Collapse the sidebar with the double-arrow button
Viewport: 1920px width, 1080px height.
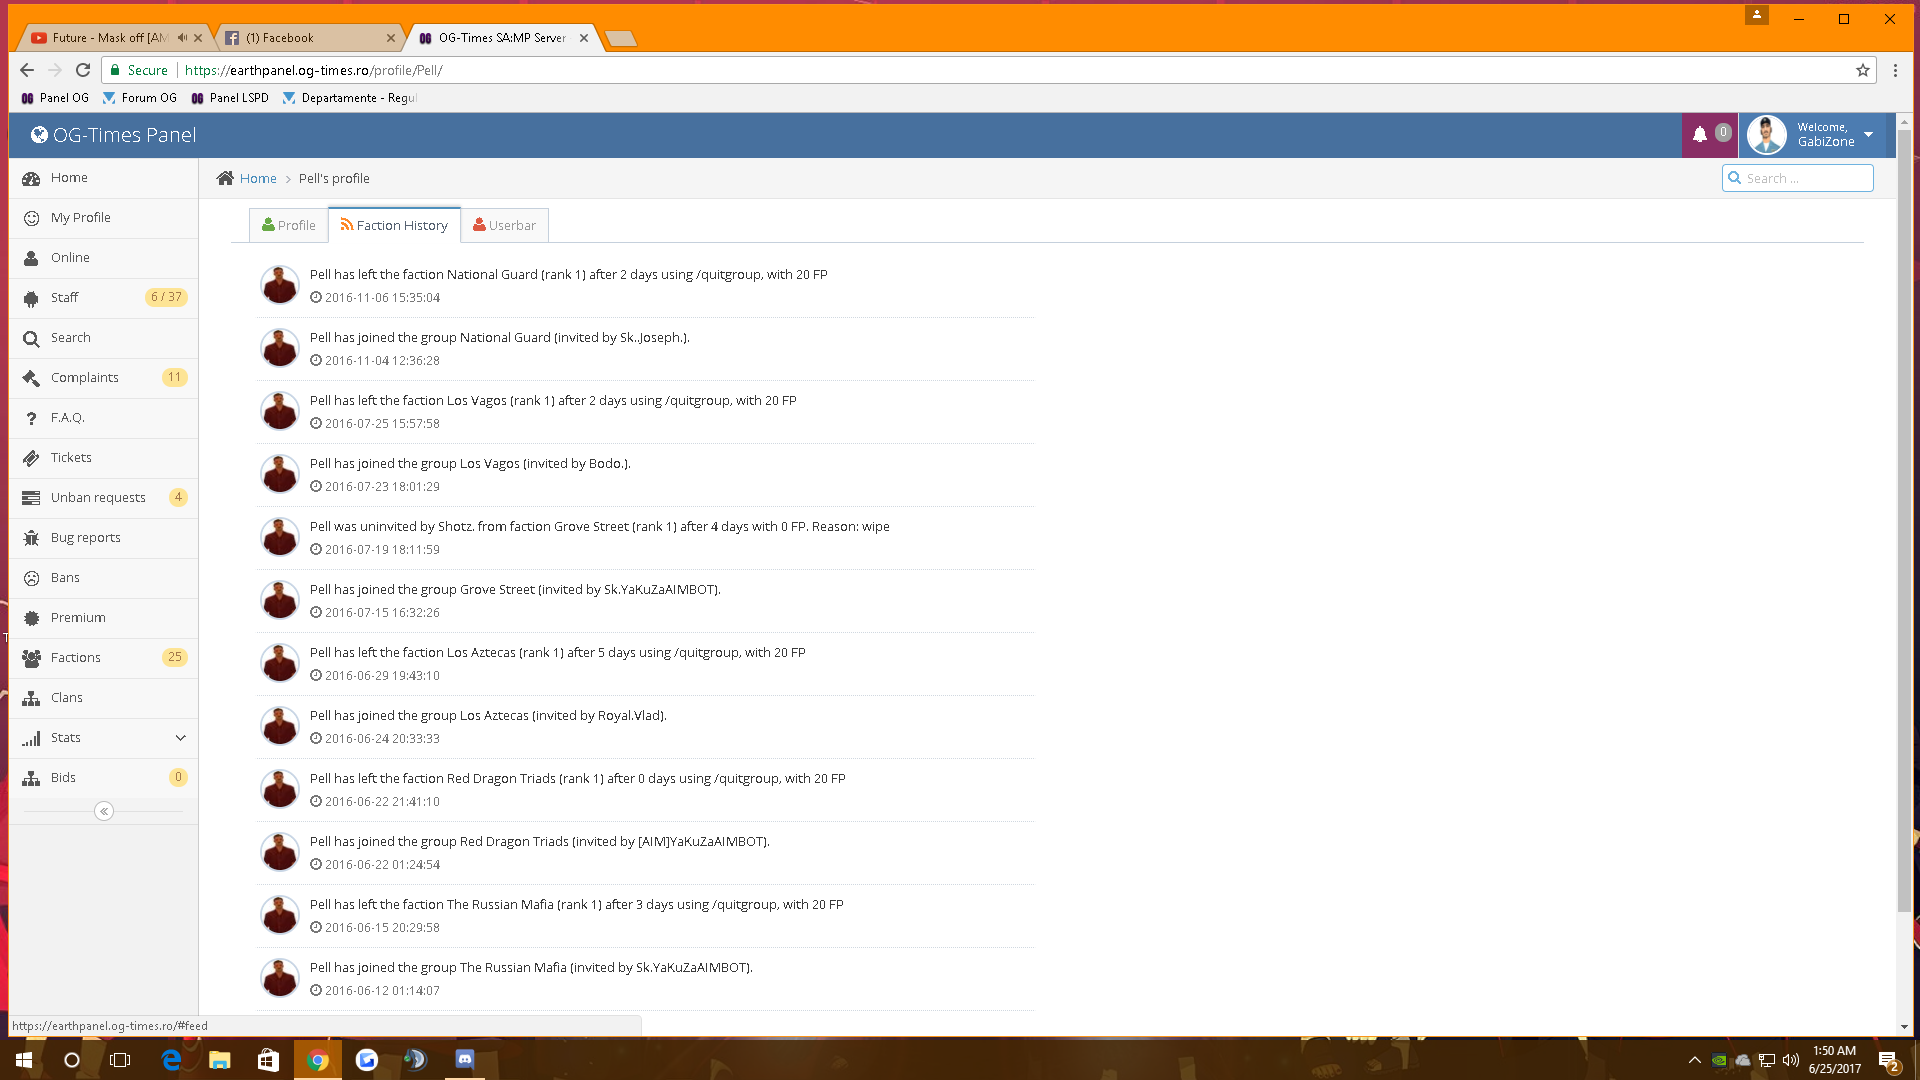pyautogui.click(x=104, y=811)
